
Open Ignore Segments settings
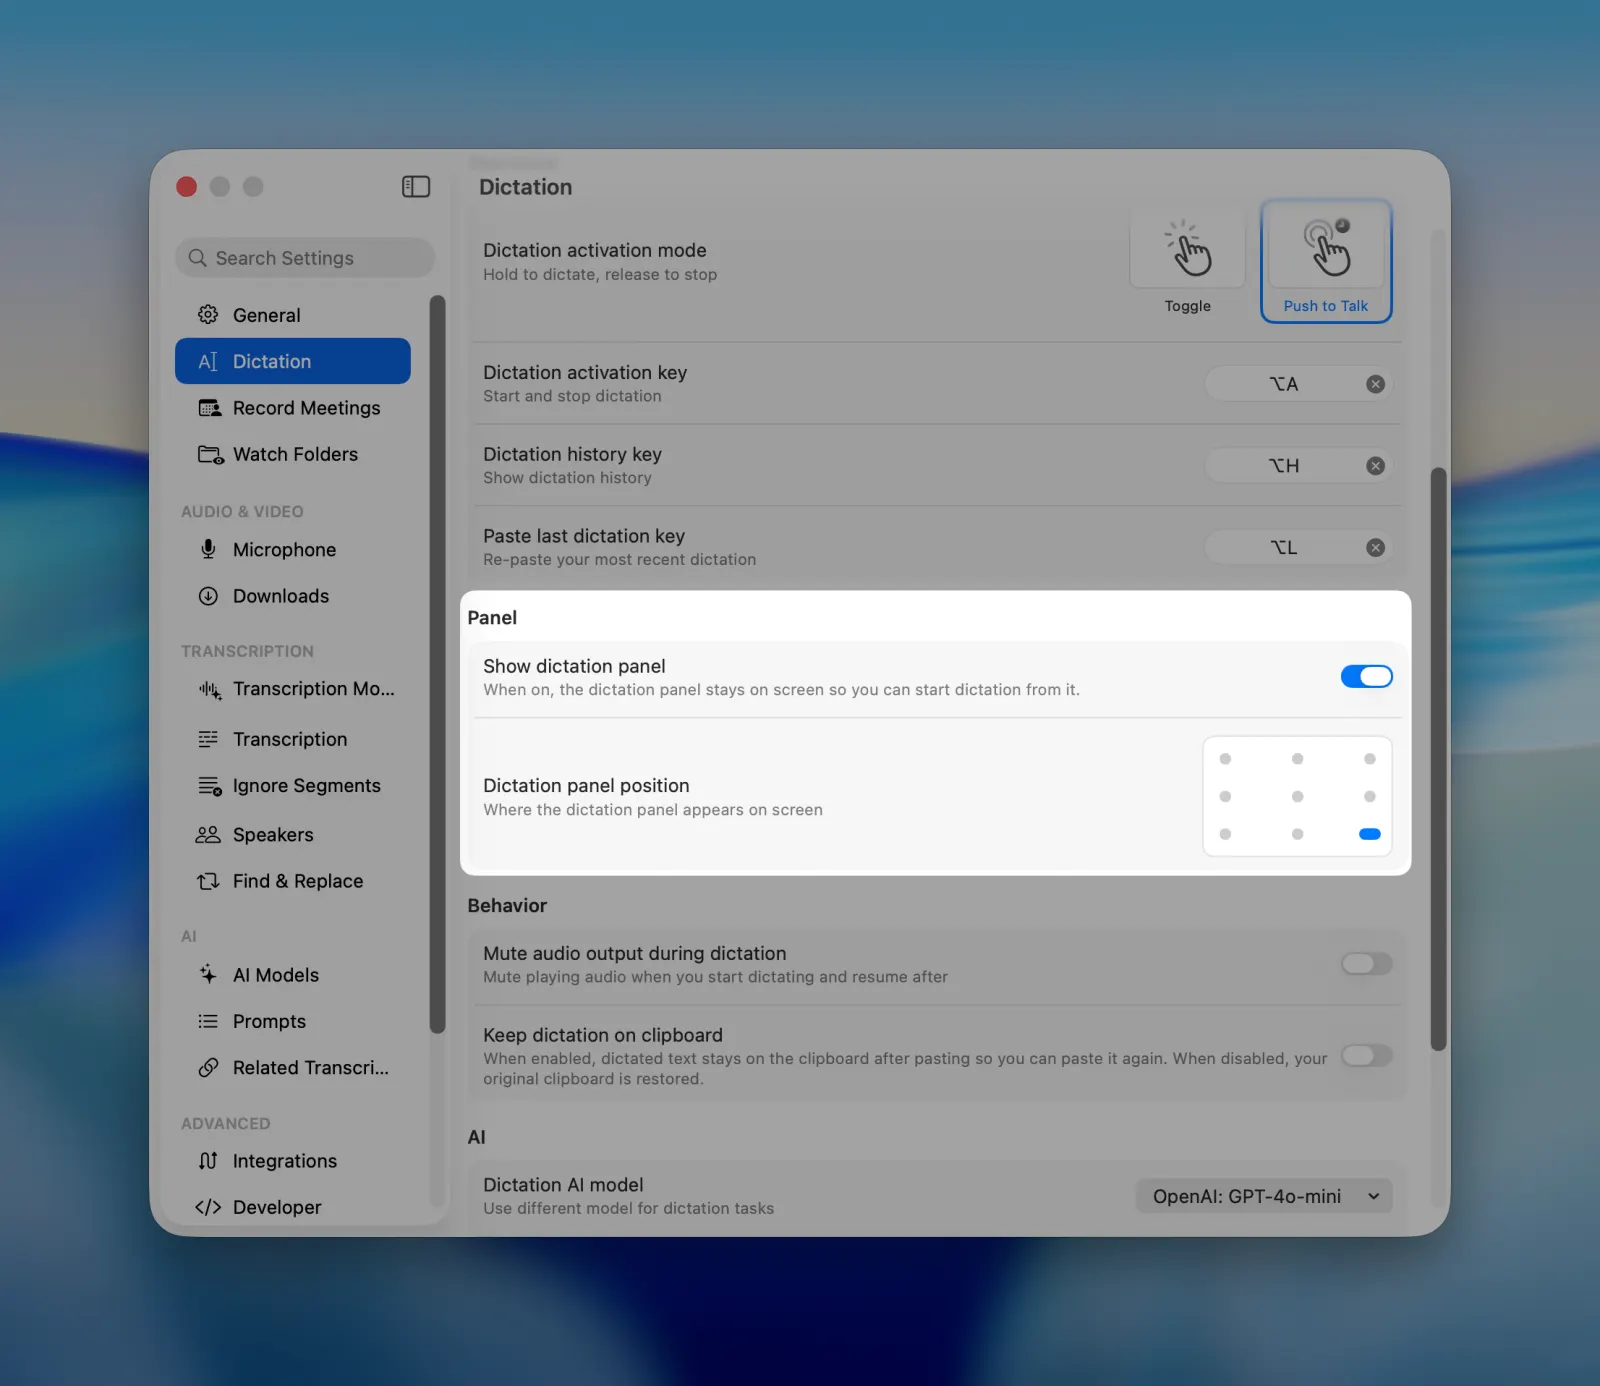tap(293, 786)
